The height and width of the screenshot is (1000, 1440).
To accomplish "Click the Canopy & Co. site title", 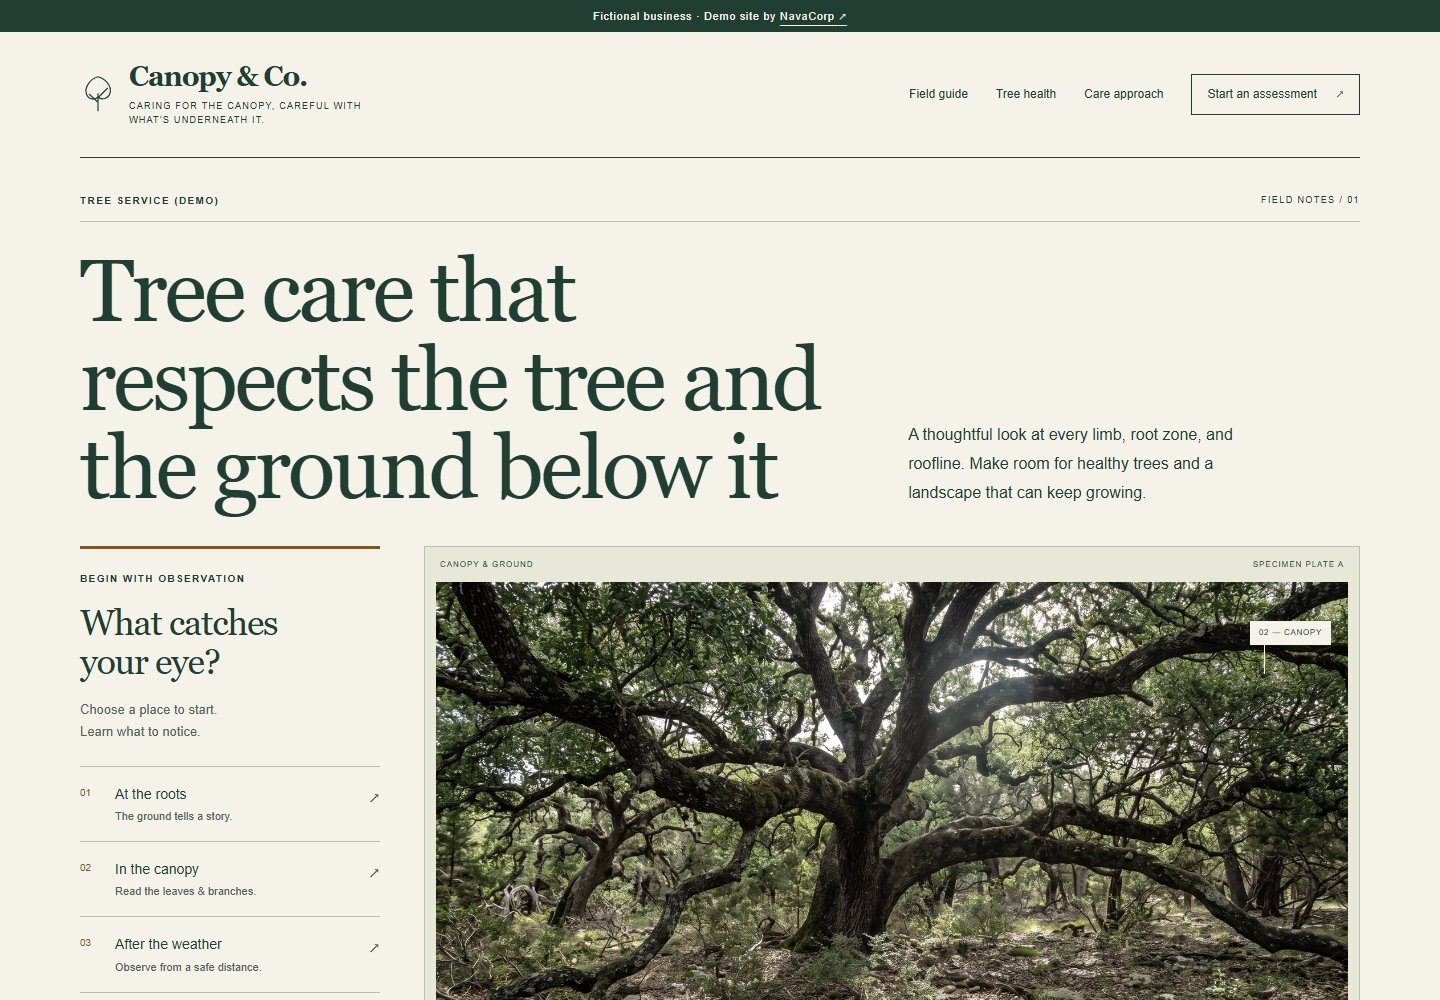I will (218, 76).
